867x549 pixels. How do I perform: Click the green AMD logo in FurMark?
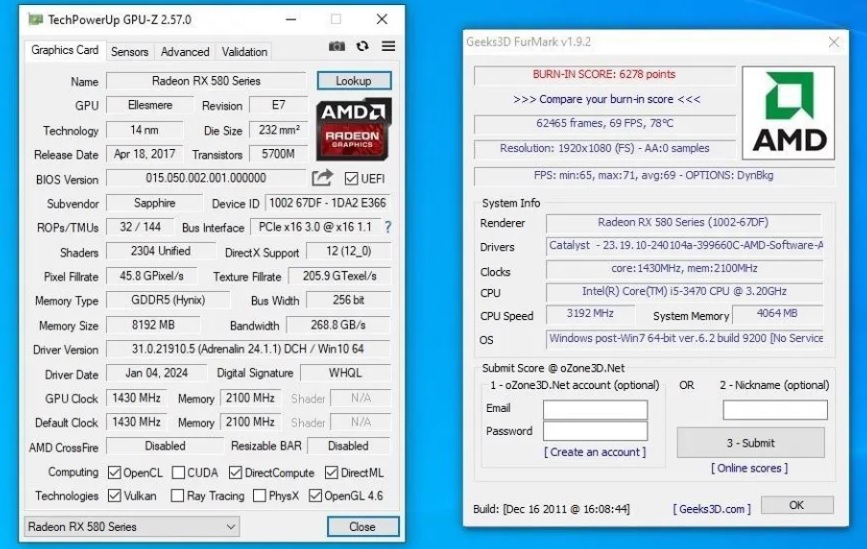pos(788,113)
